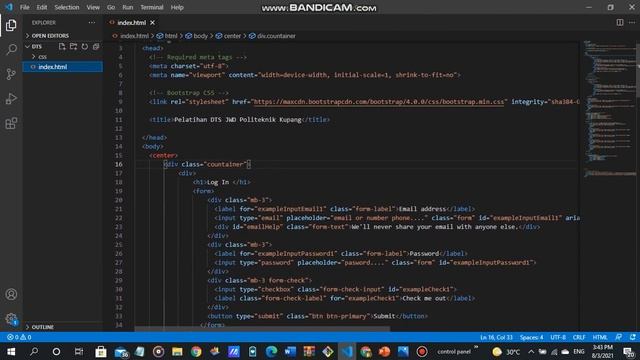The image size is (640, 360).
Task: Launch Microsoft Store from taskbar
Action: [x=101, y=351]
